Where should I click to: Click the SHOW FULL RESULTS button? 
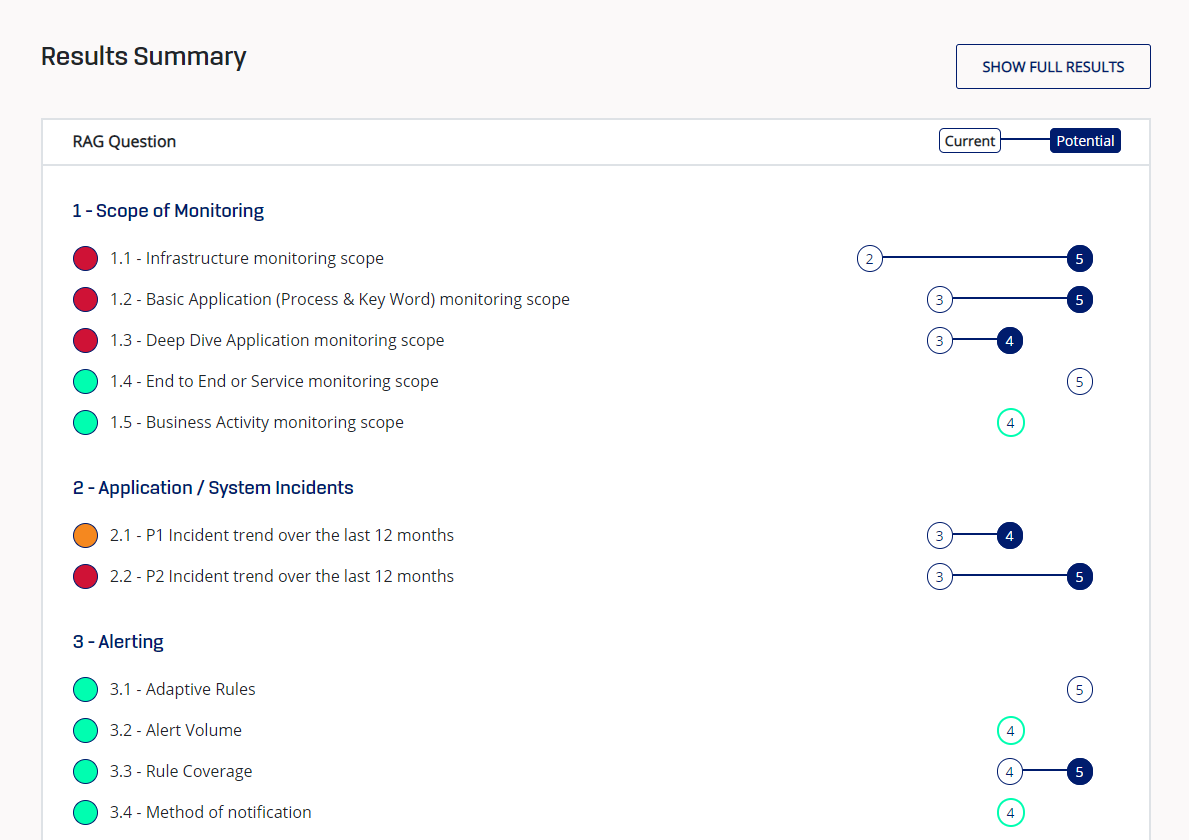1053,67
